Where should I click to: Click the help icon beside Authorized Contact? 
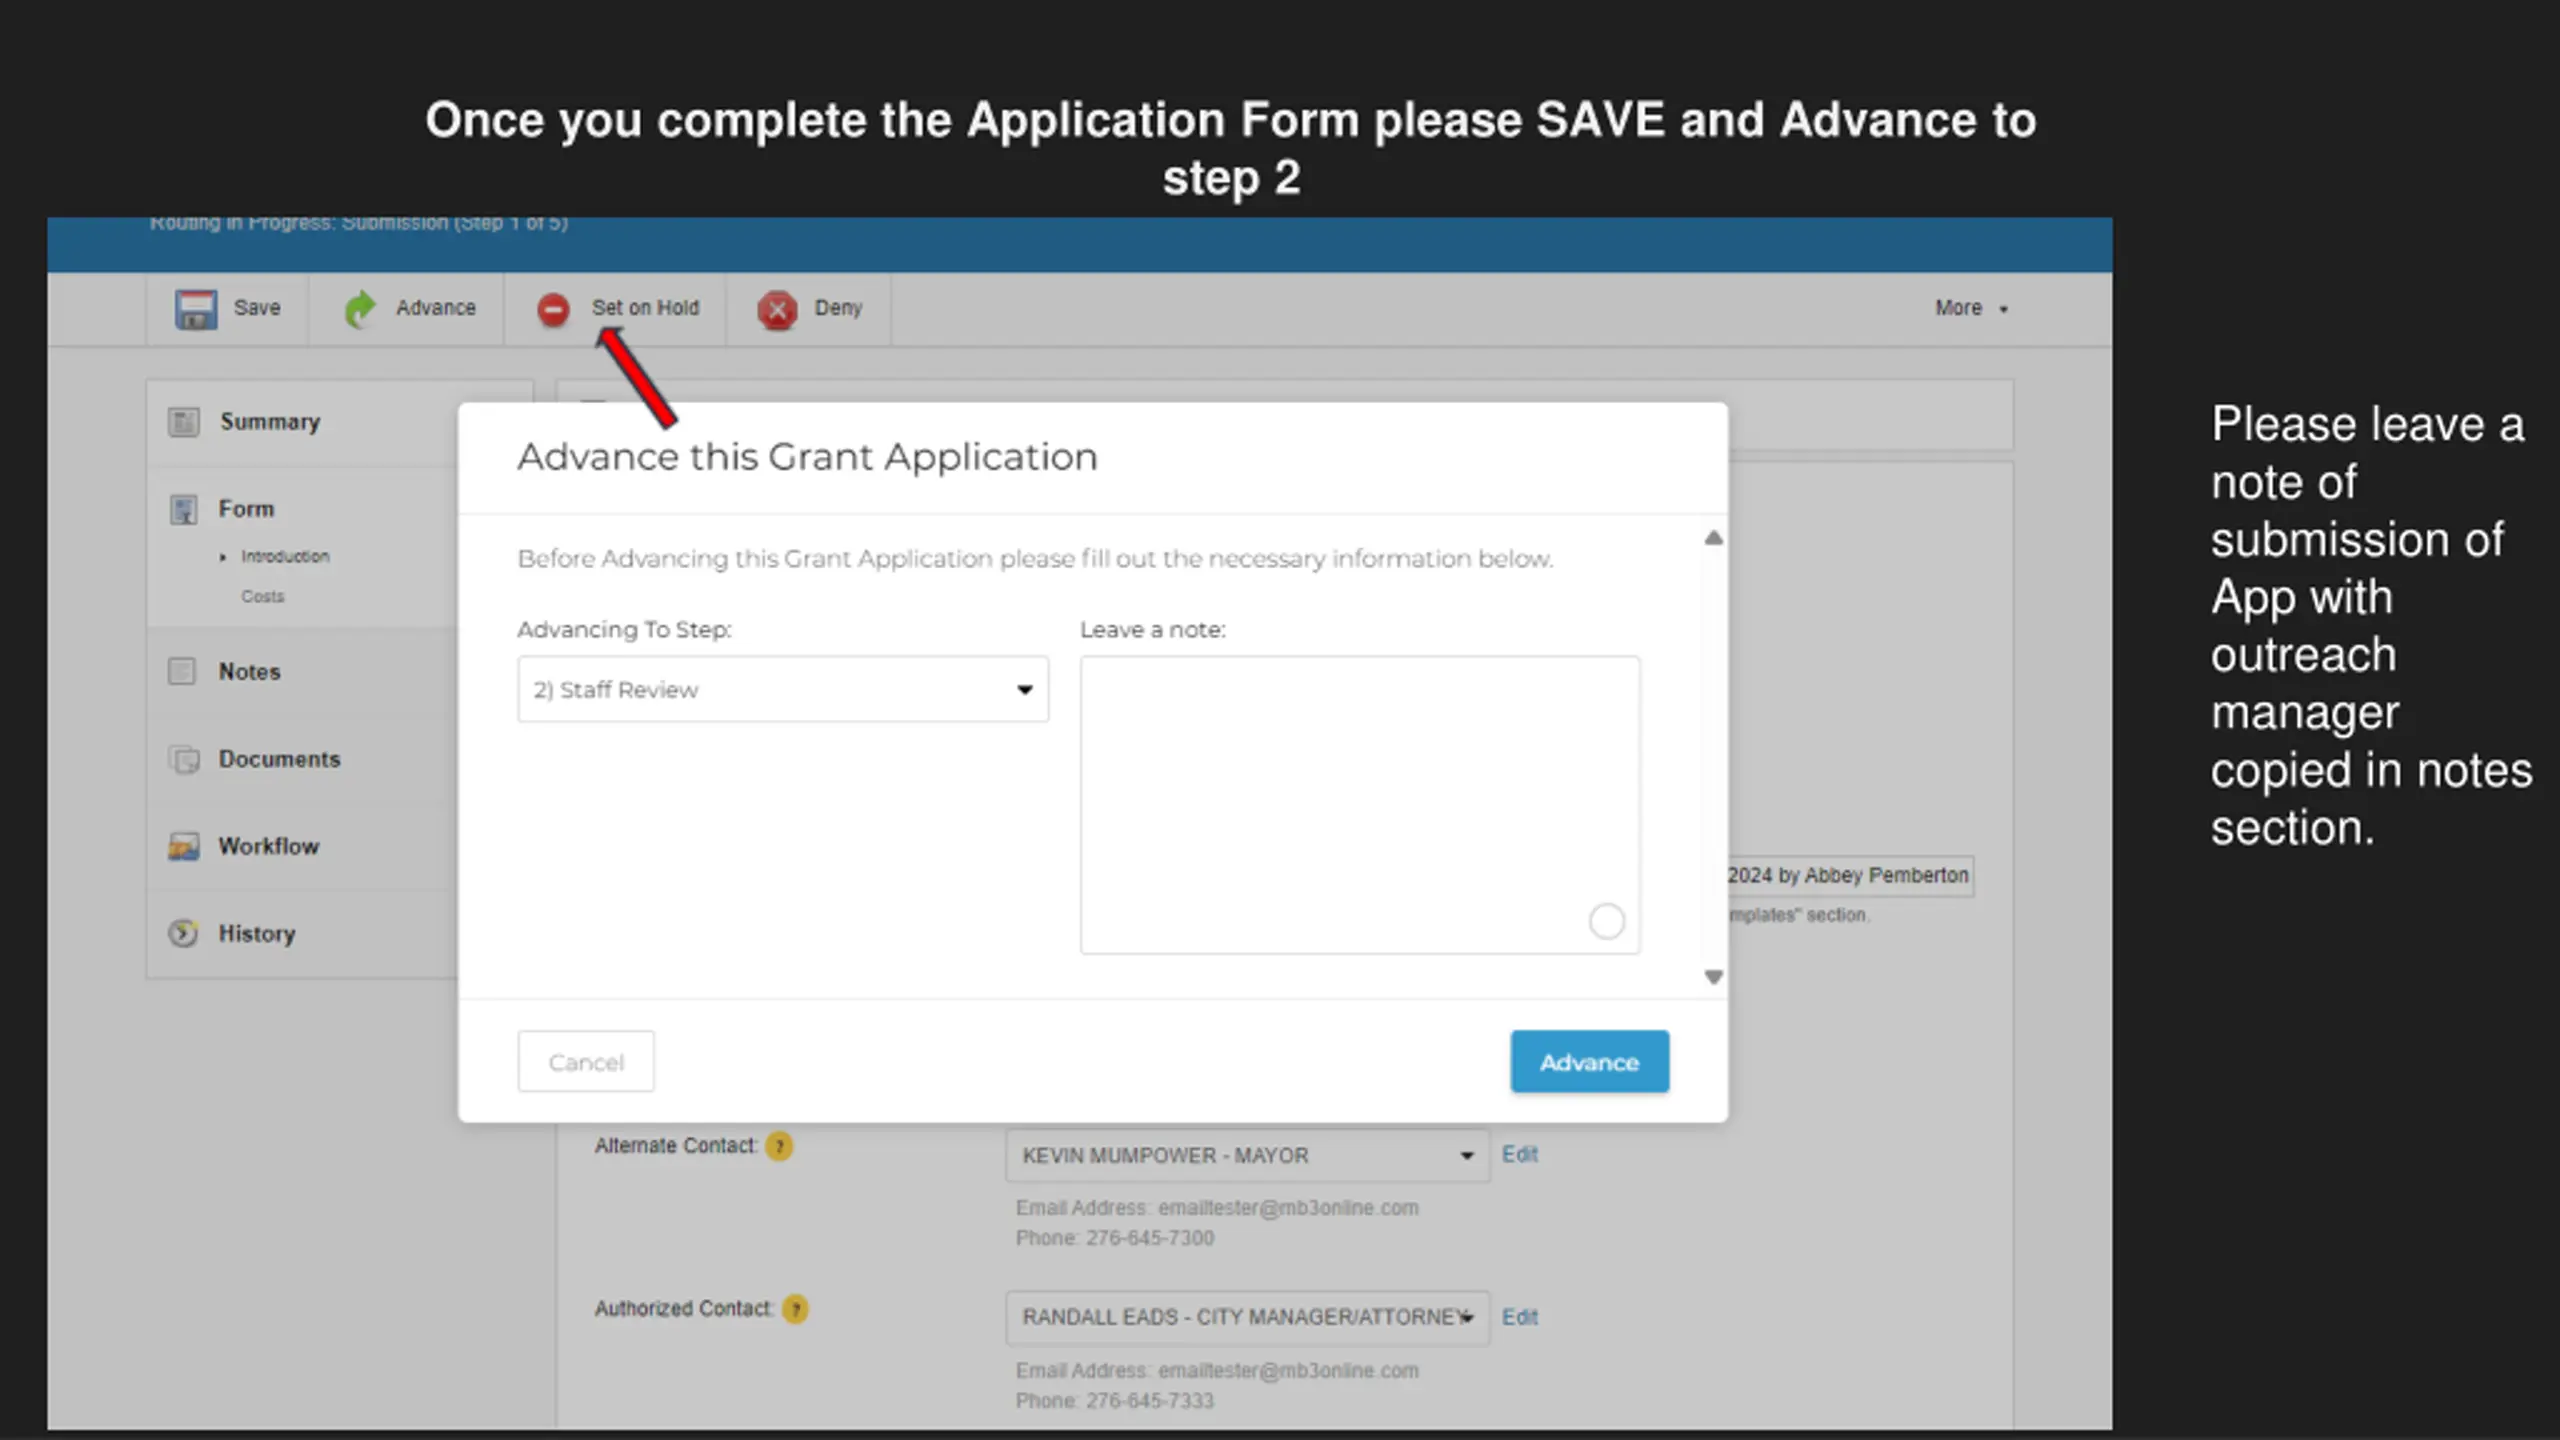pos(795,1309)
